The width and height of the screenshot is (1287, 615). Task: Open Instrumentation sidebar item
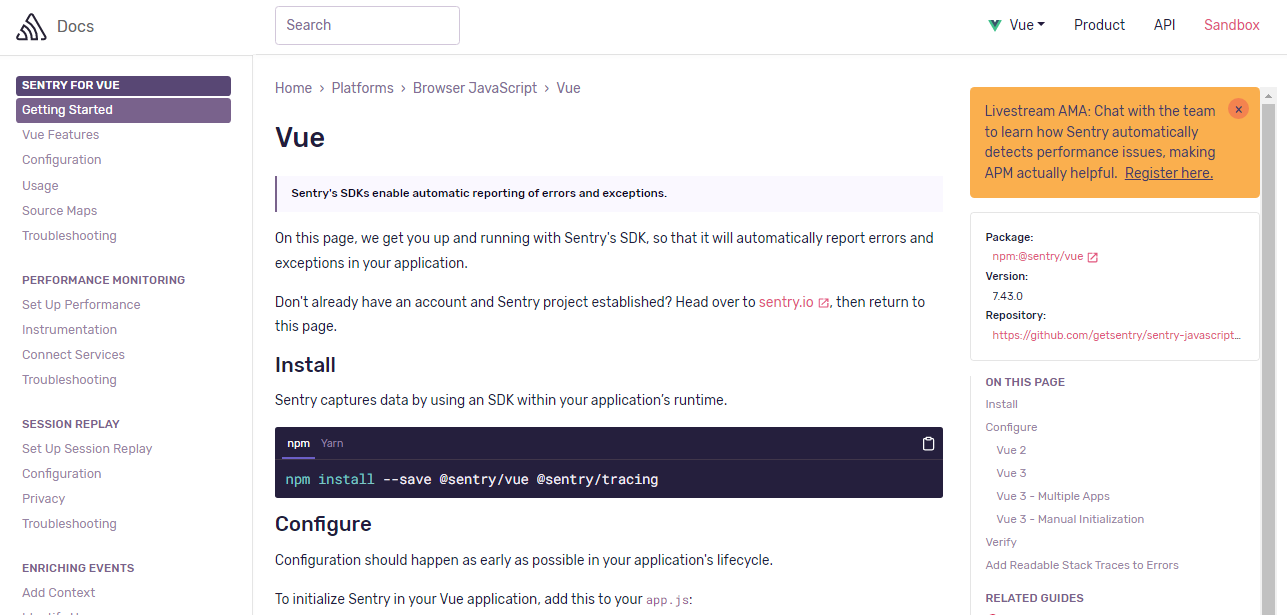pos(69,330)
